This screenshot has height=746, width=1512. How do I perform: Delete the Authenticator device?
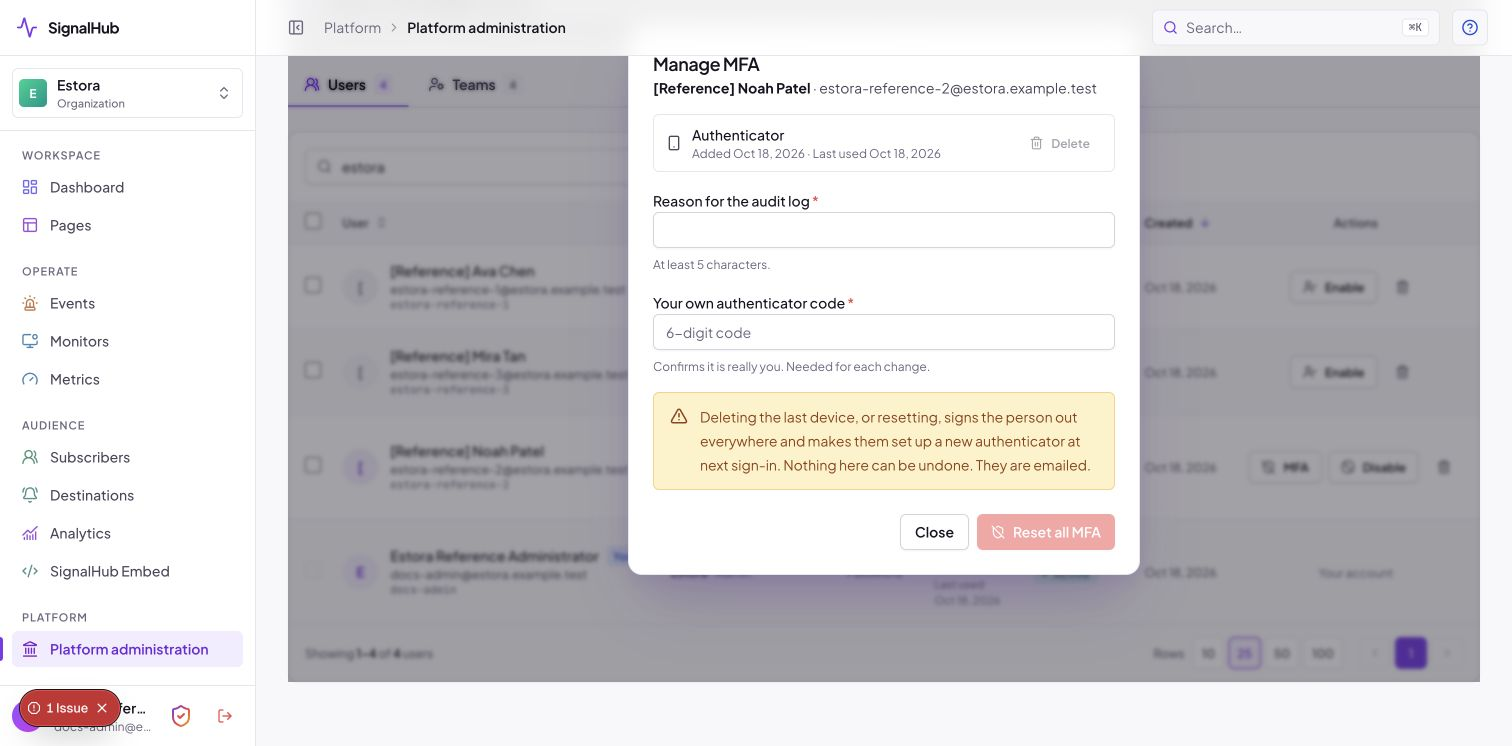[x=1060, y=143]
